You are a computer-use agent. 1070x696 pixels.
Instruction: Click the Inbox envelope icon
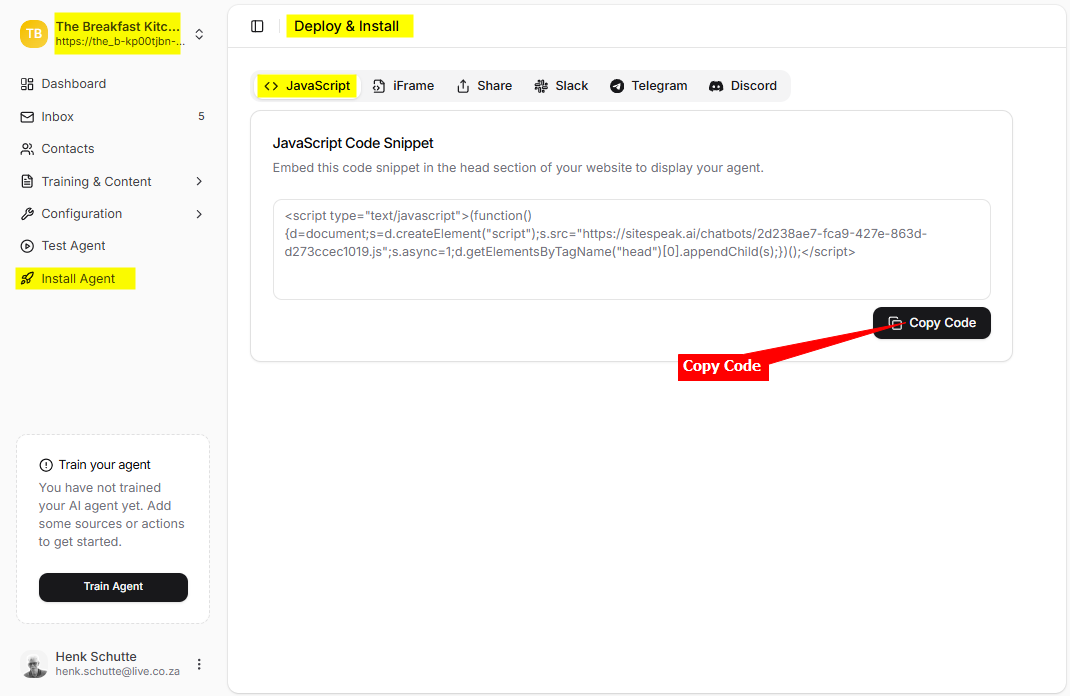pos(27,117)
